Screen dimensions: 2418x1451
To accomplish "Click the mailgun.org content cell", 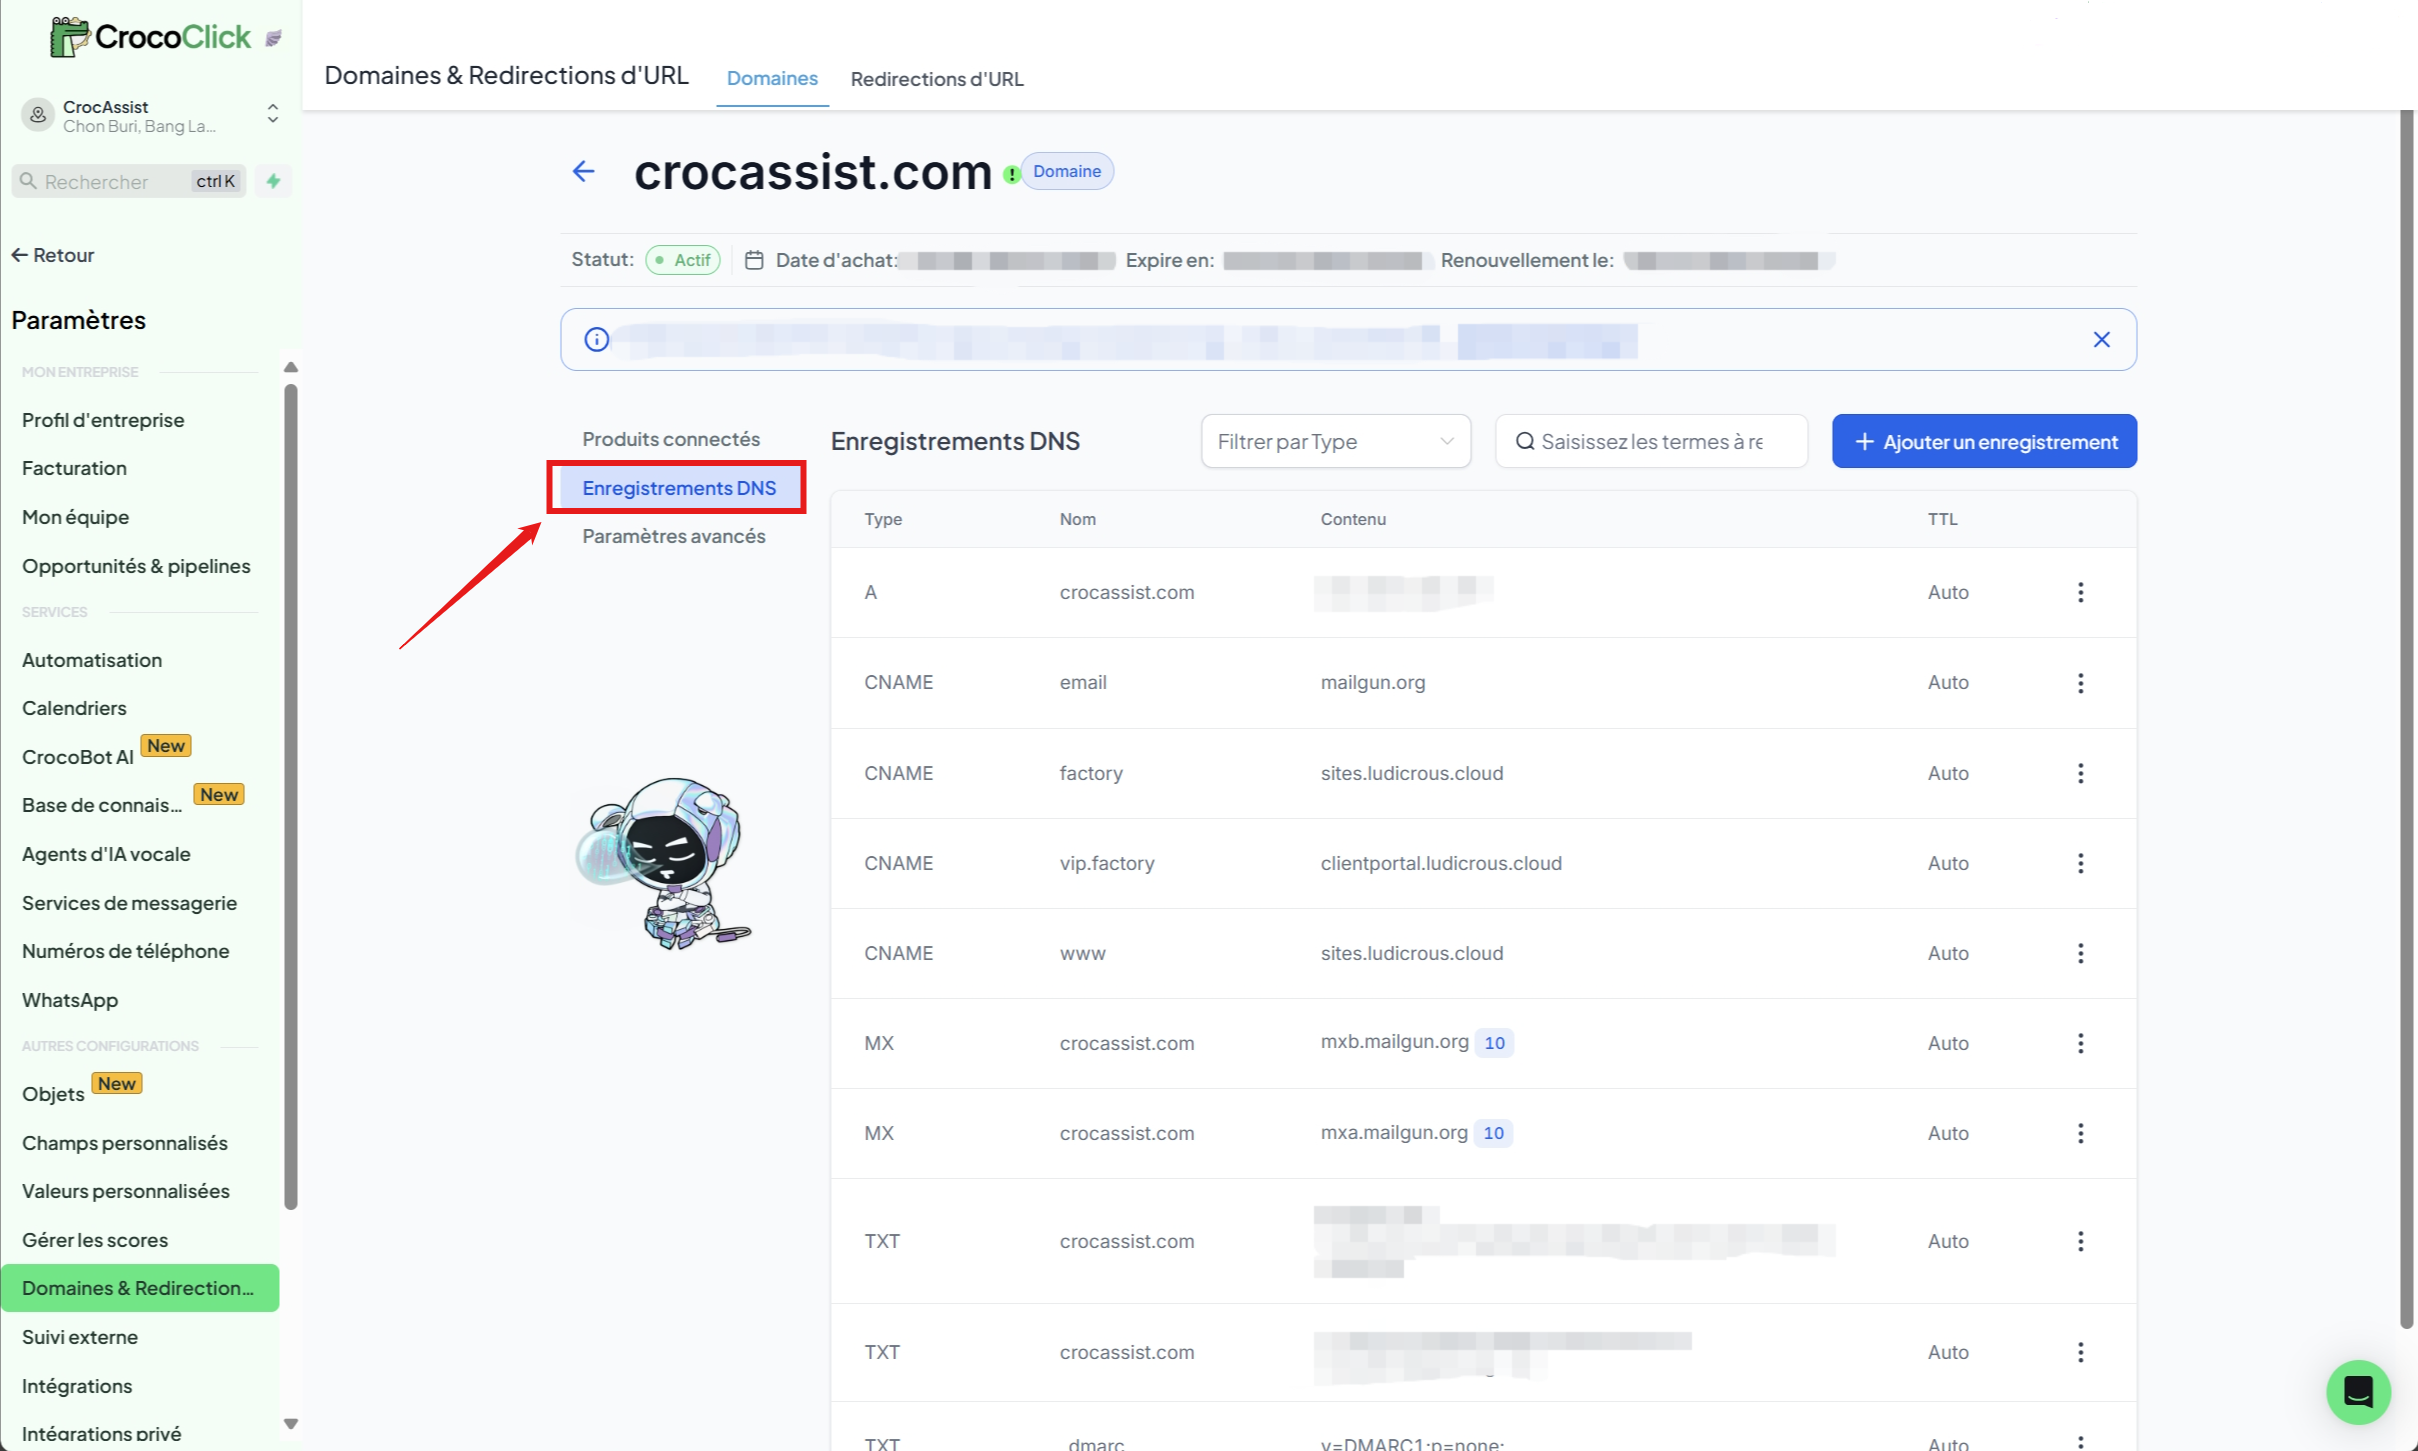I will 1373,682.
